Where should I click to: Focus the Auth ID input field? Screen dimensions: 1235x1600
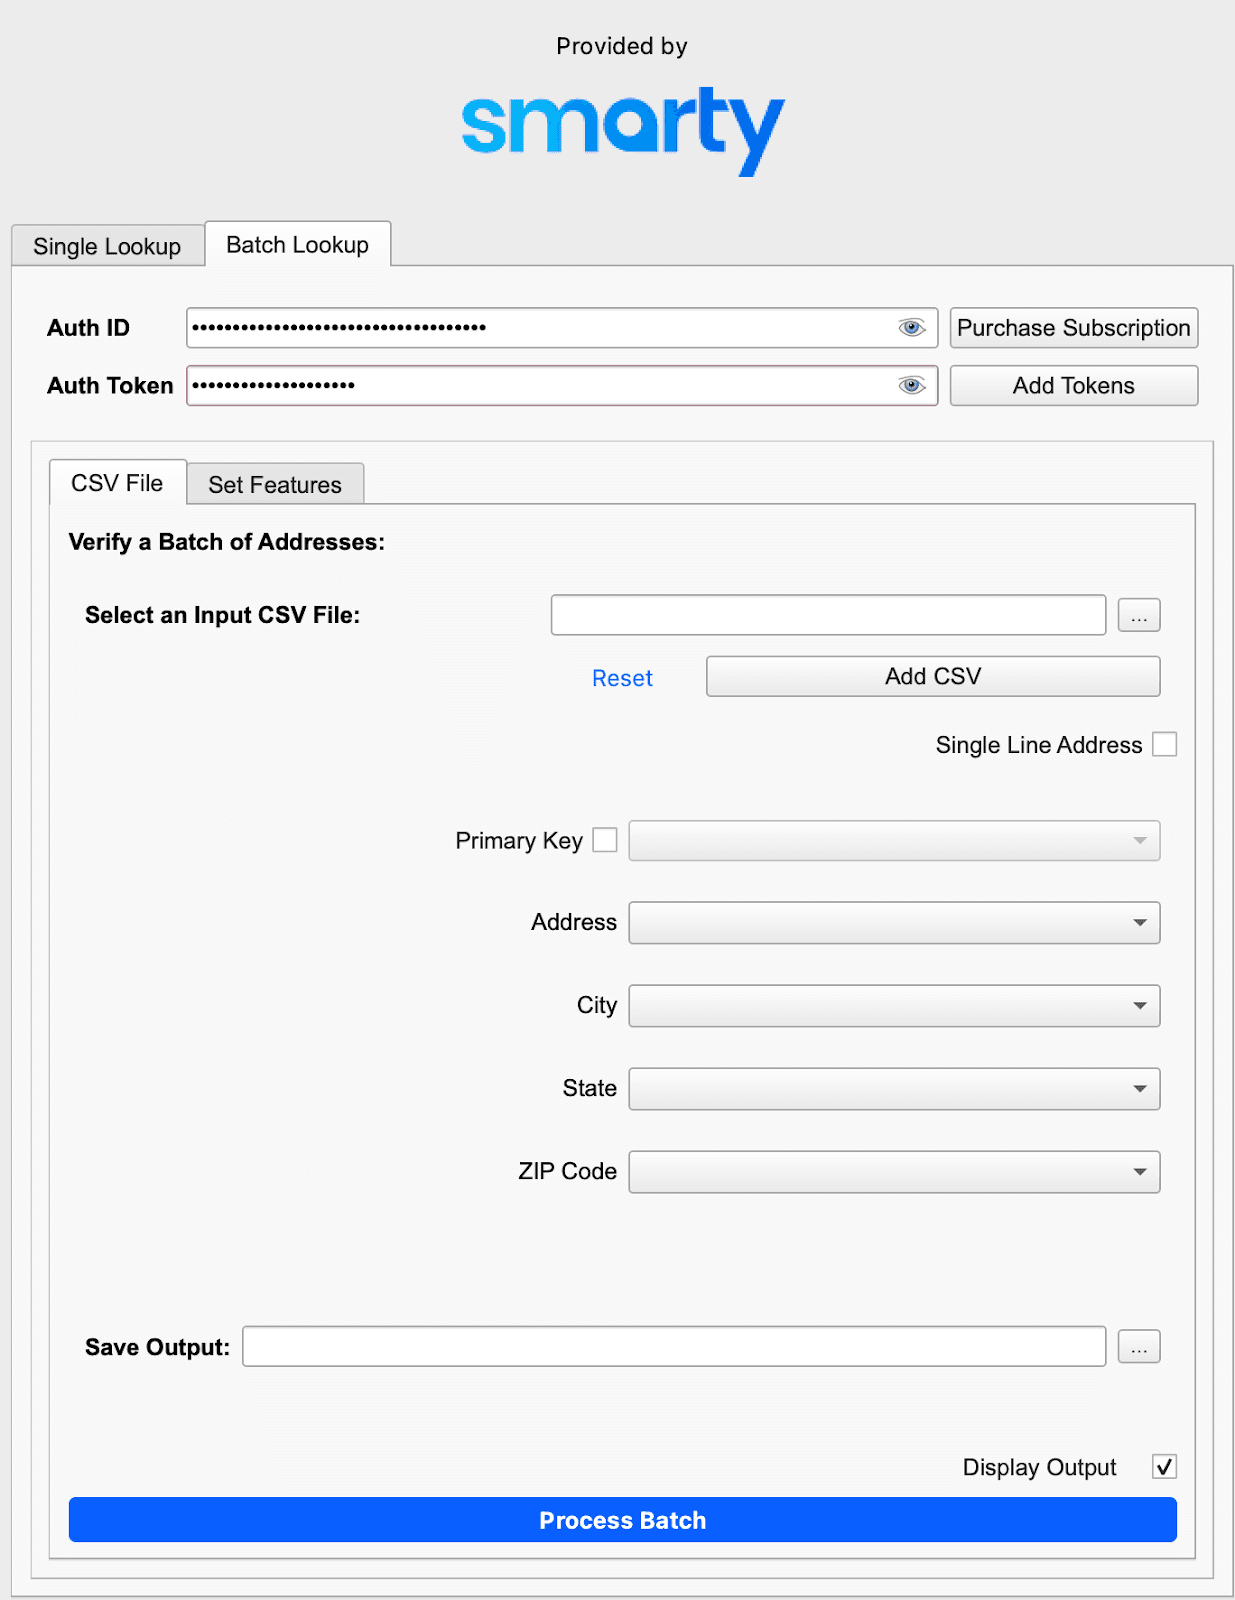click(x=562, y=328)
